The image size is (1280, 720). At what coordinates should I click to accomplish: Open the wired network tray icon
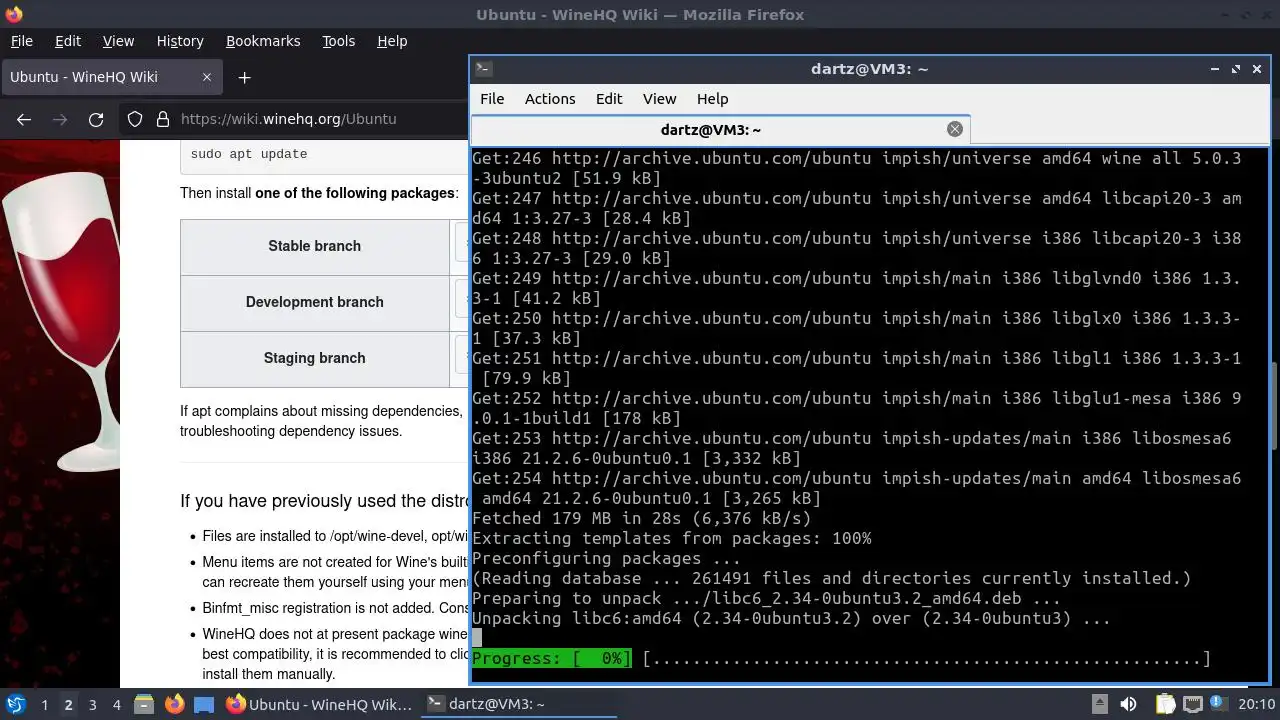click(1193, 704)
